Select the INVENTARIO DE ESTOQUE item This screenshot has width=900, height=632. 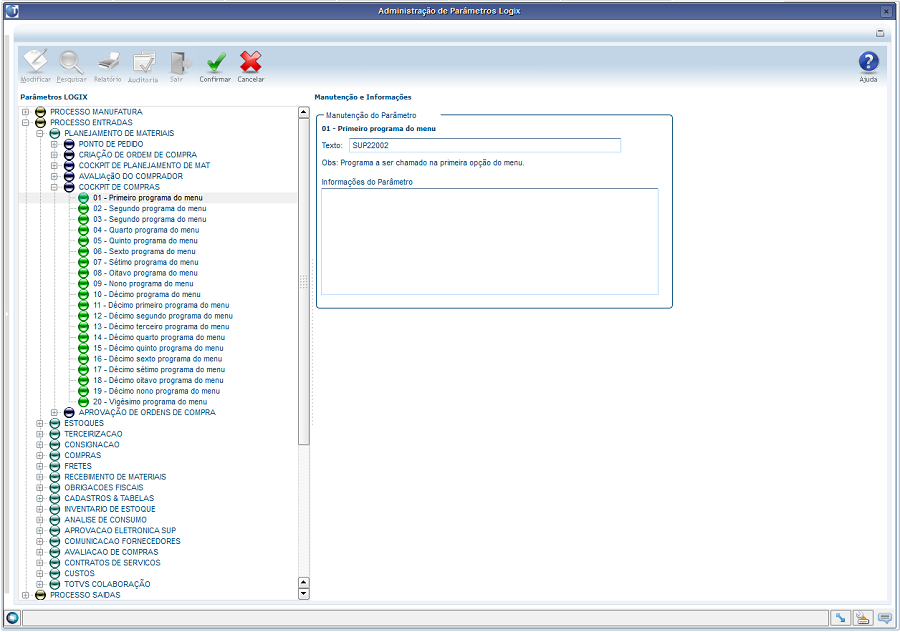pyautogui.click(x=110, y=509)
